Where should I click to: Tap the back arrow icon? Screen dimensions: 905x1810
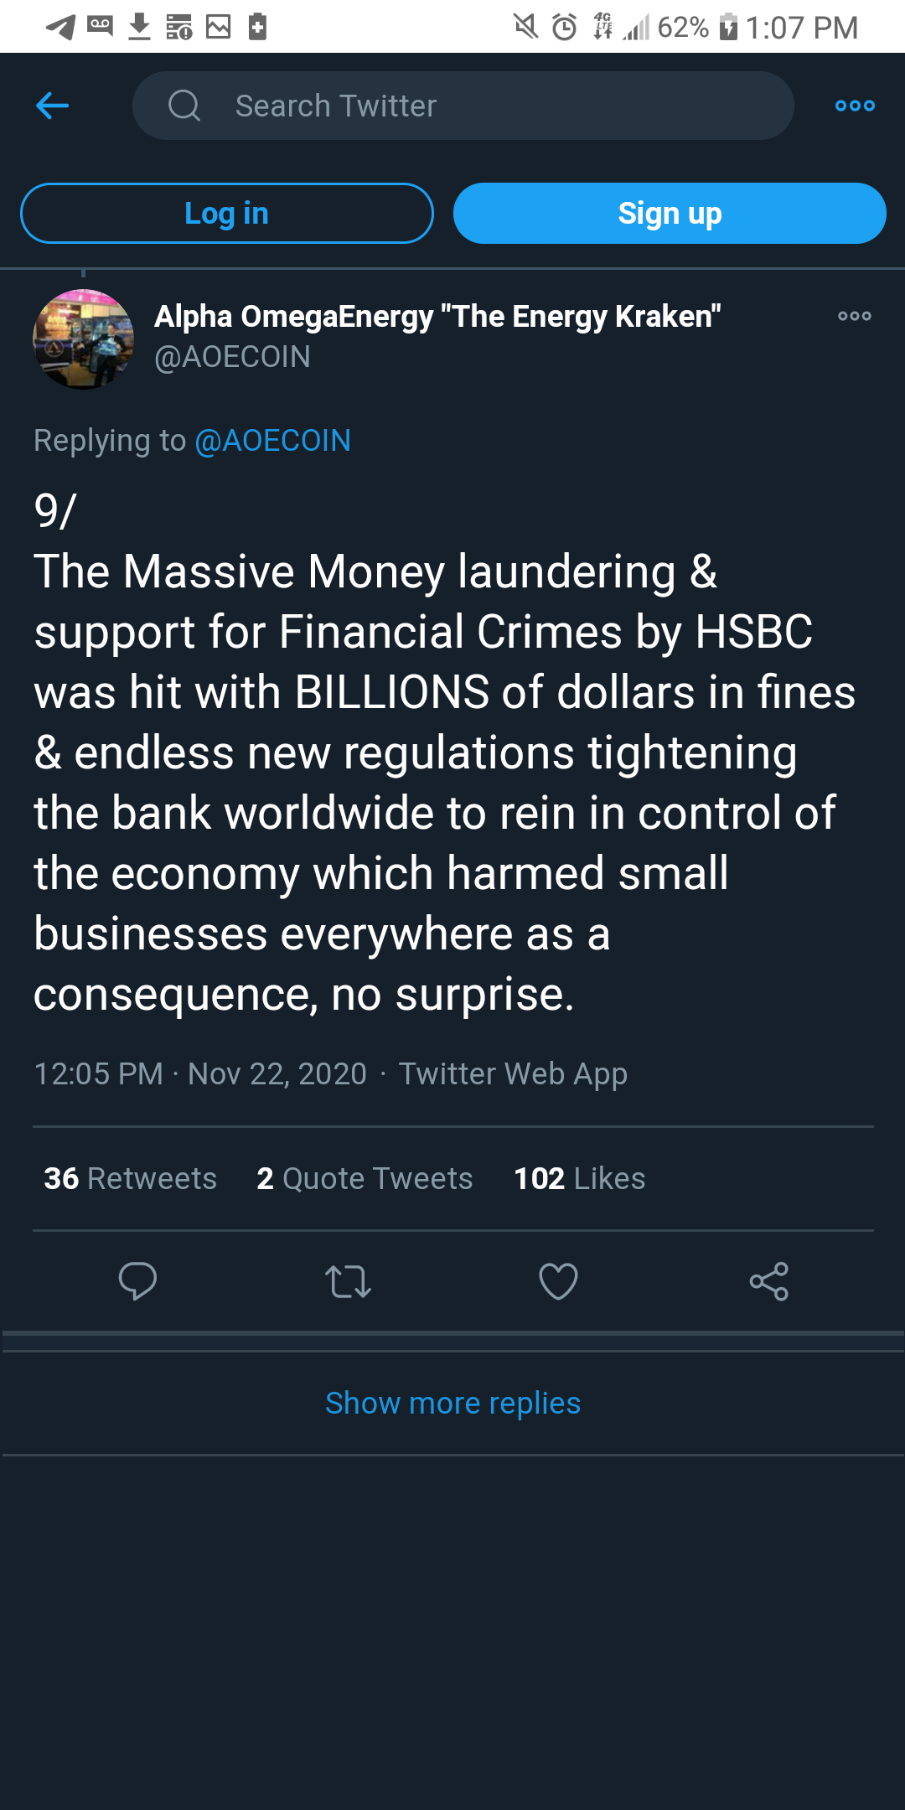(x=52, y=105)
